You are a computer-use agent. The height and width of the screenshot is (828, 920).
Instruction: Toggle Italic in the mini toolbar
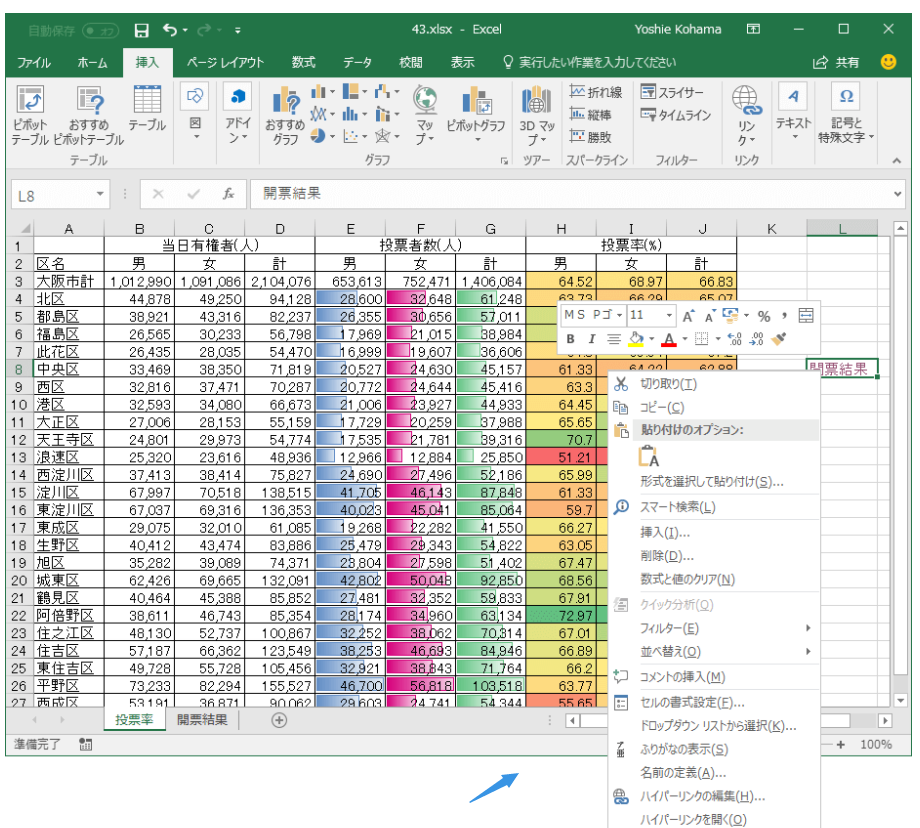tap(592, 339)
